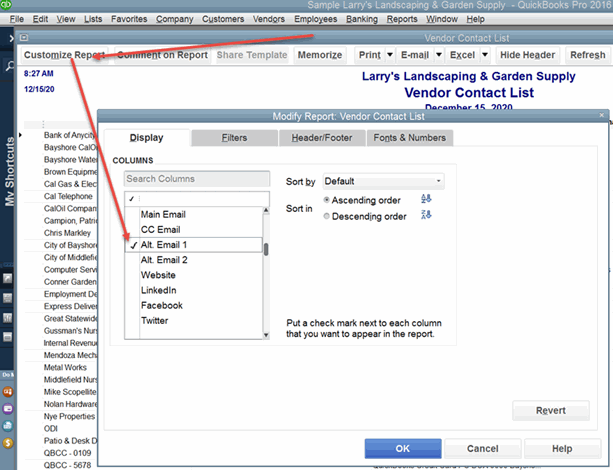
Task: Open the Sort by Default dropdown
Action: [x=383, y=181]
